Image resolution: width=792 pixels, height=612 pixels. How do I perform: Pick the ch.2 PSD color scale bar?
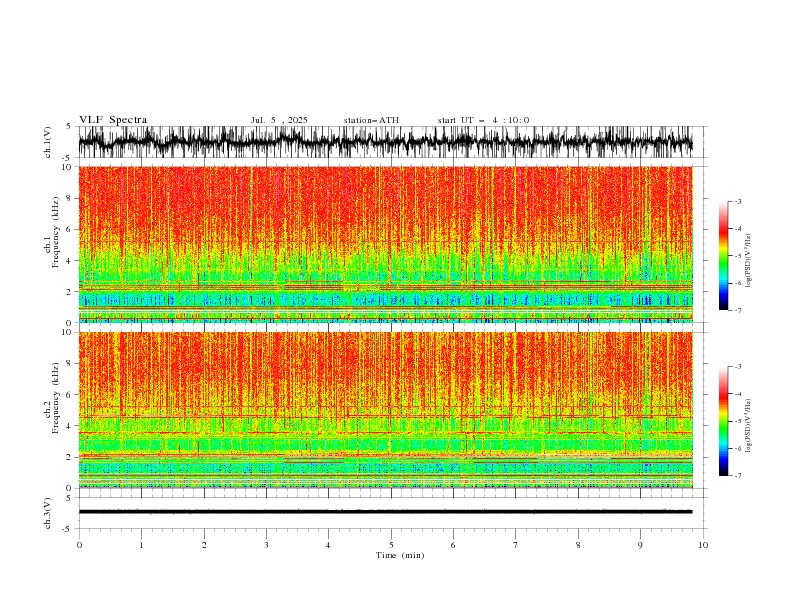click(723, 421)
